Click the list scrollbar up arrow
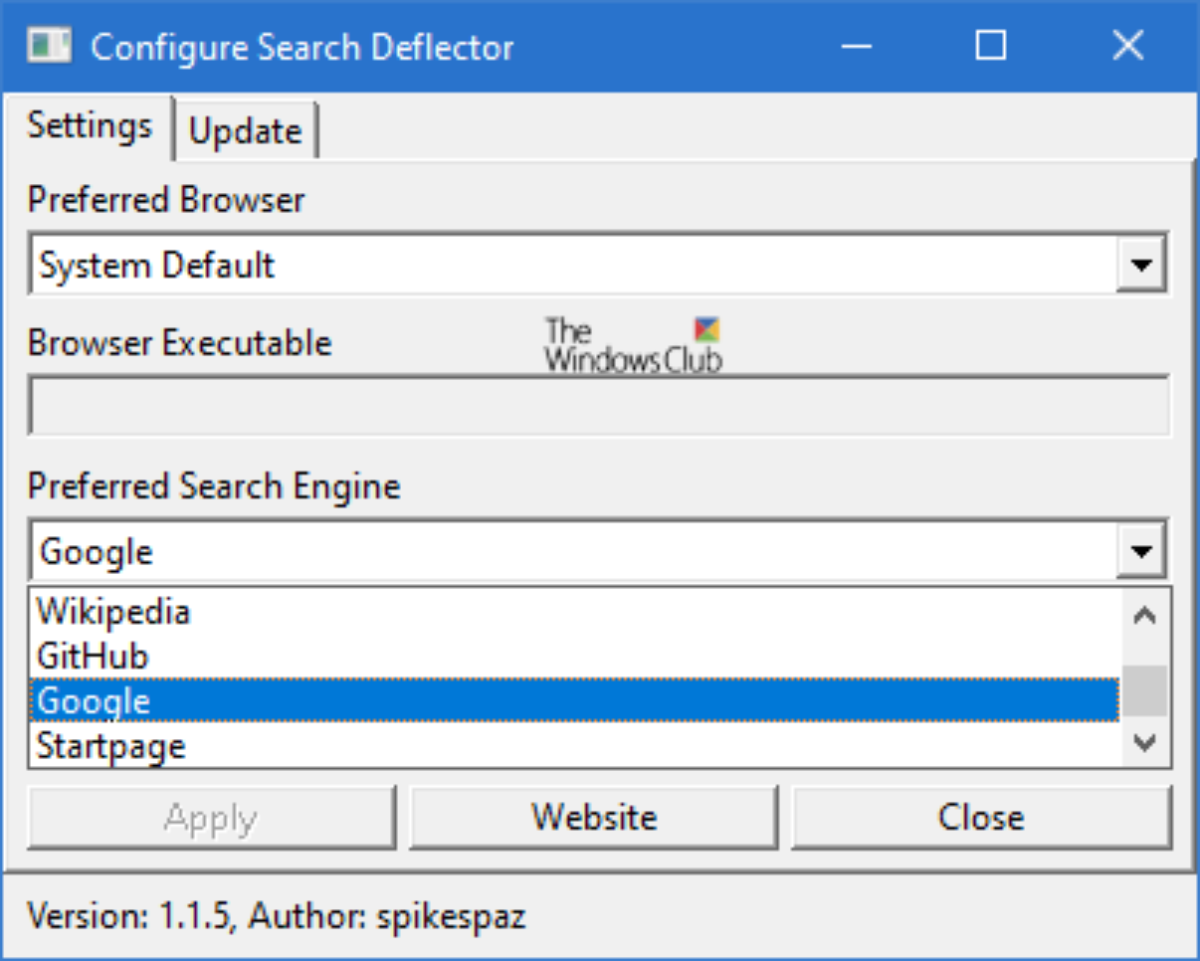 coord(1145,615)
